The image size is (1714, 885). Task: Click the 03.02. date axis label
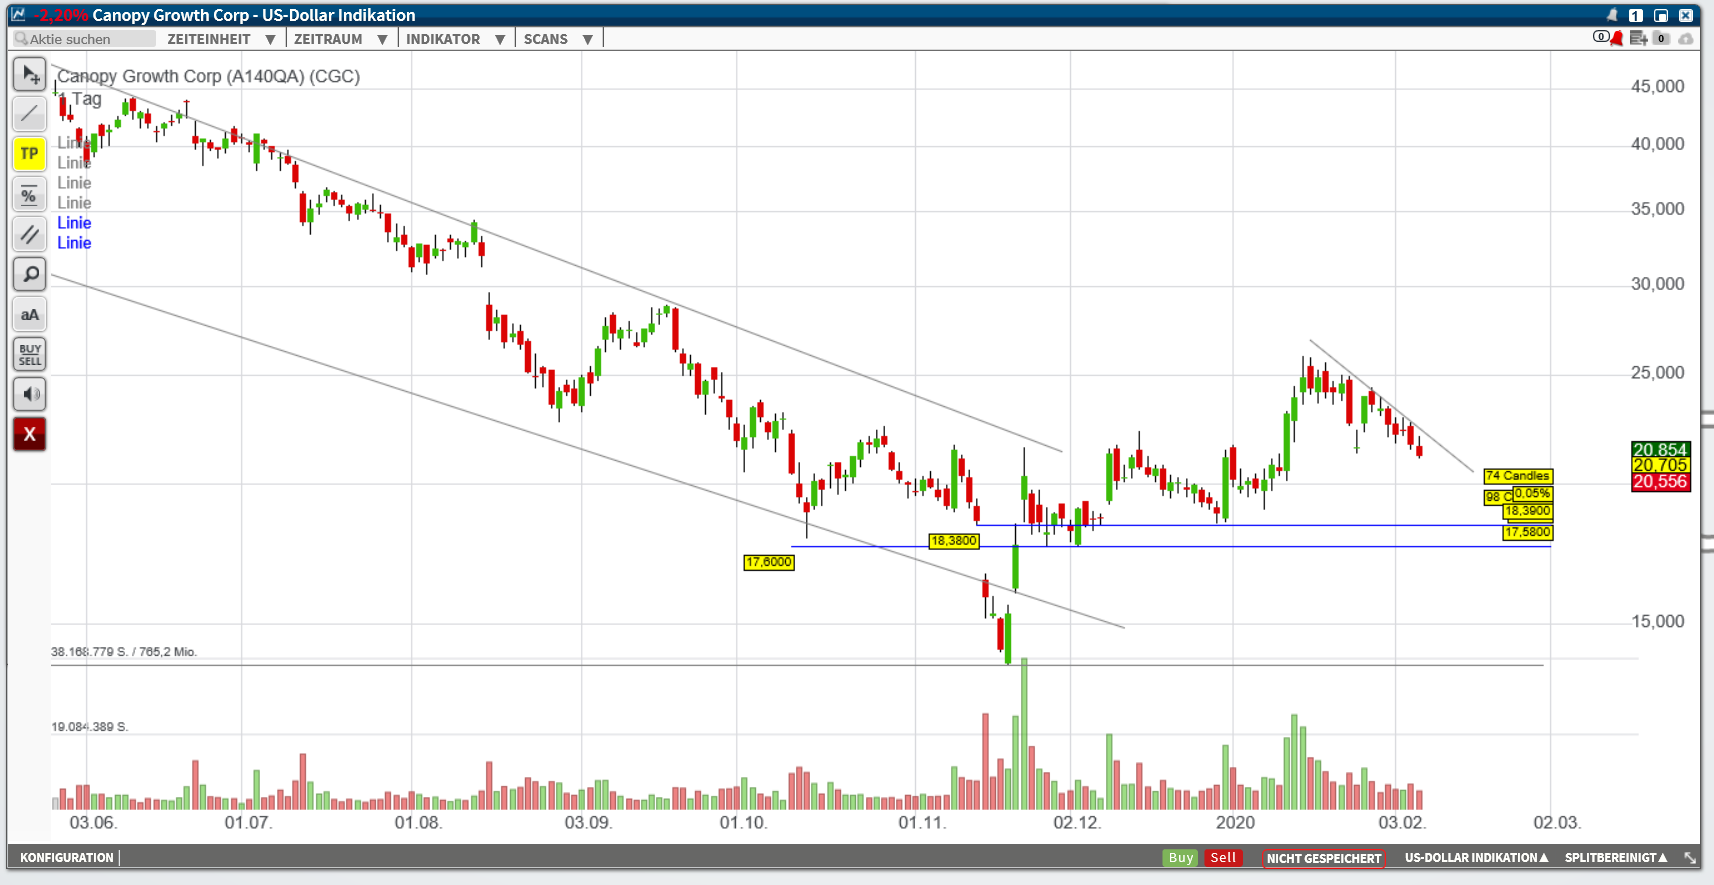(1402, 822)
